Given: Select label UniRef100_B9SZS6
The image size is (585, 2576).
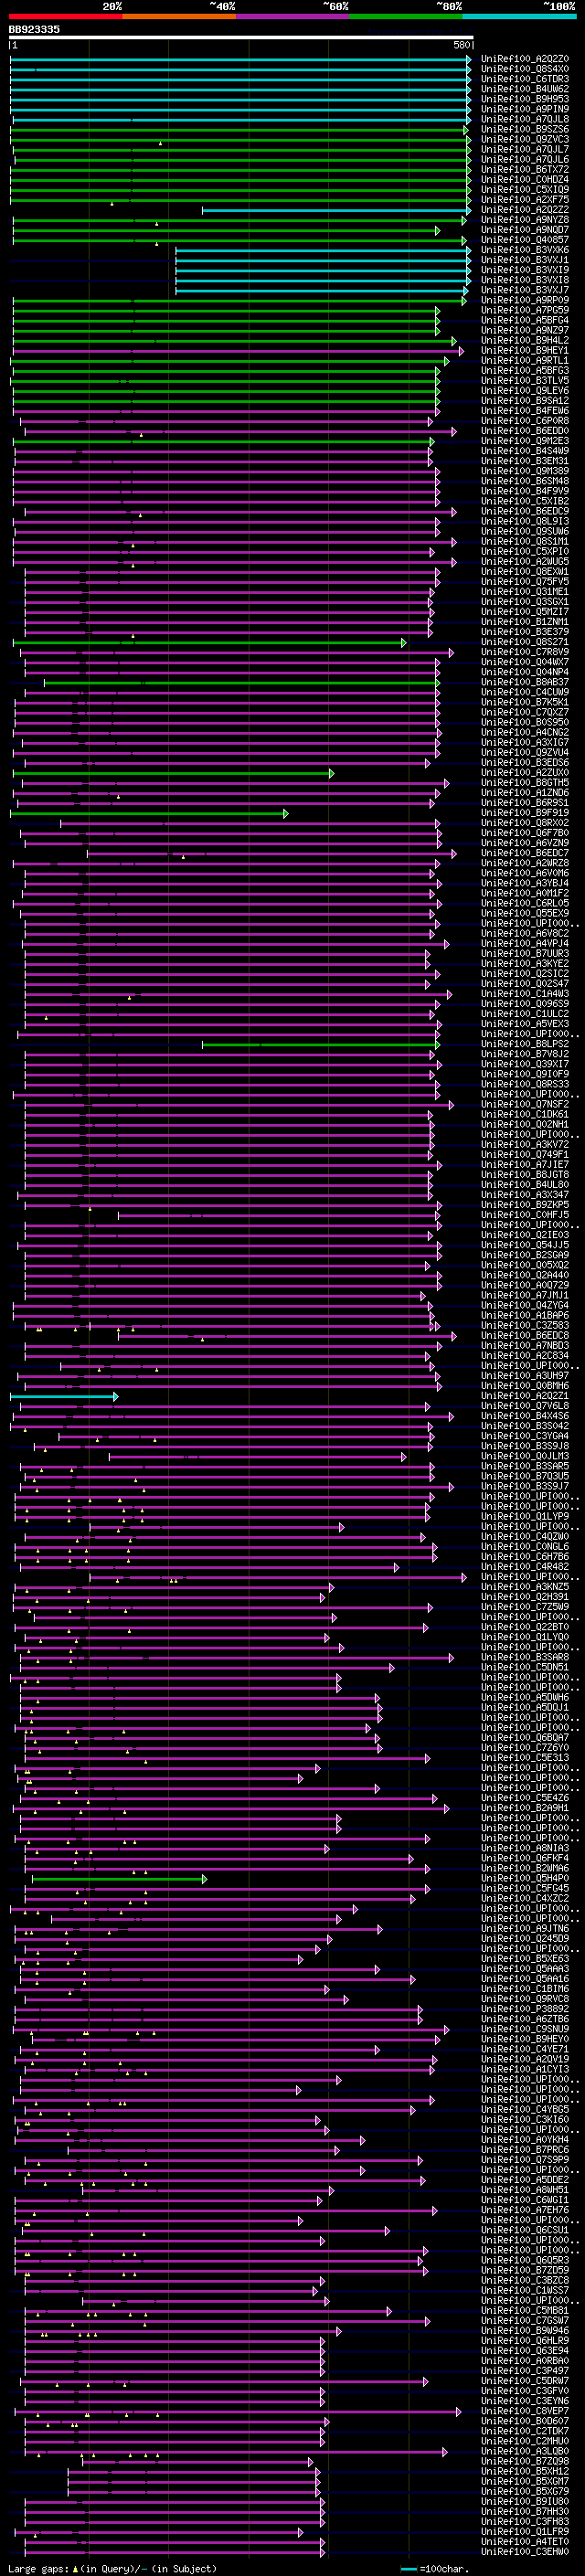Looking at the screenshot, I should pyautogui.click(x=525, y=129).
